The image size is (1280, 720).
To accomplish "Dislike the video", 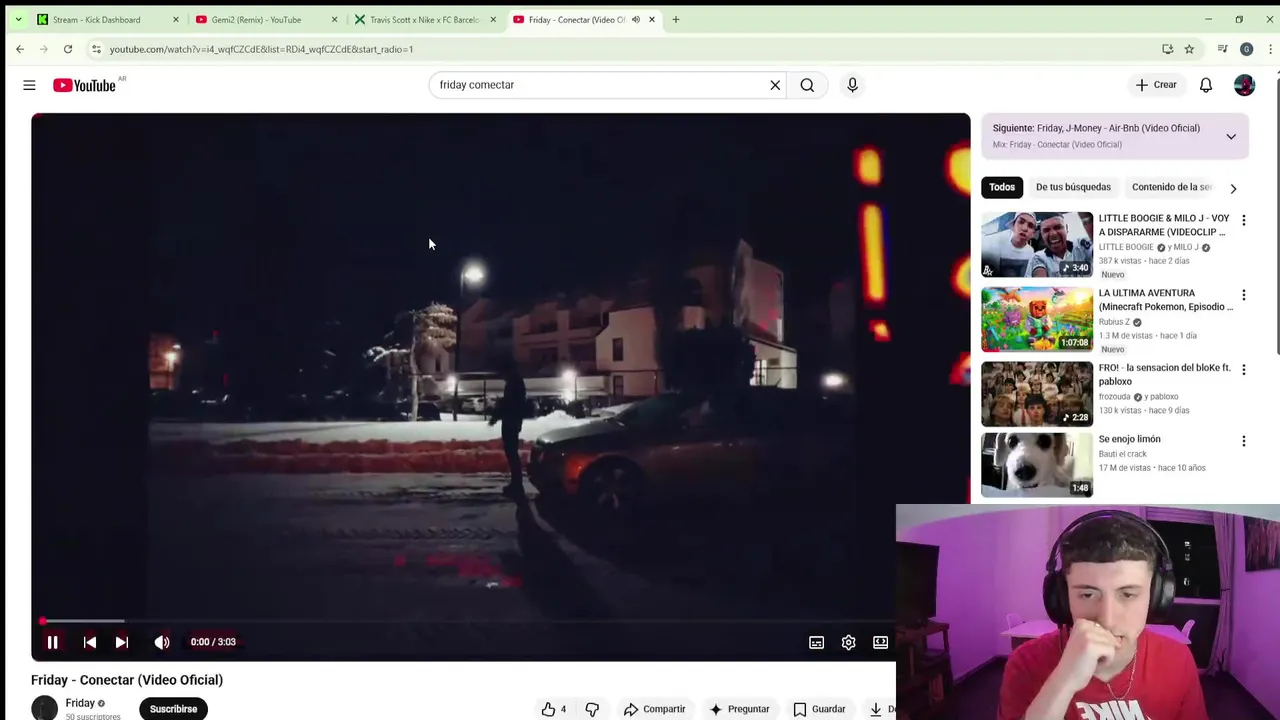I will tap(592, 709).
